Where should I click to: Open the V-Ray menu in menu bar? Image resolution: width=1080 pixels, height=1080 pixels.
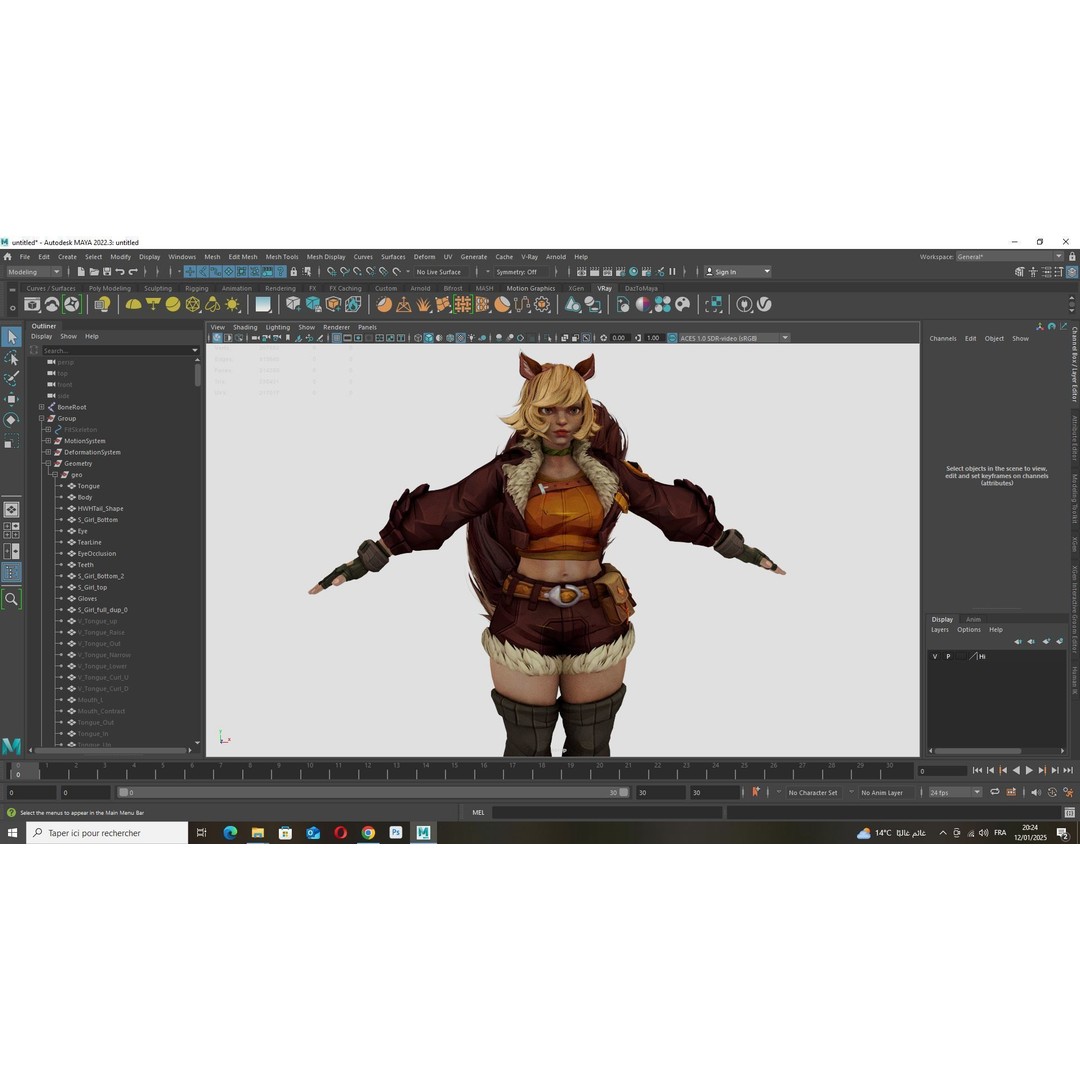click(529, 257)
